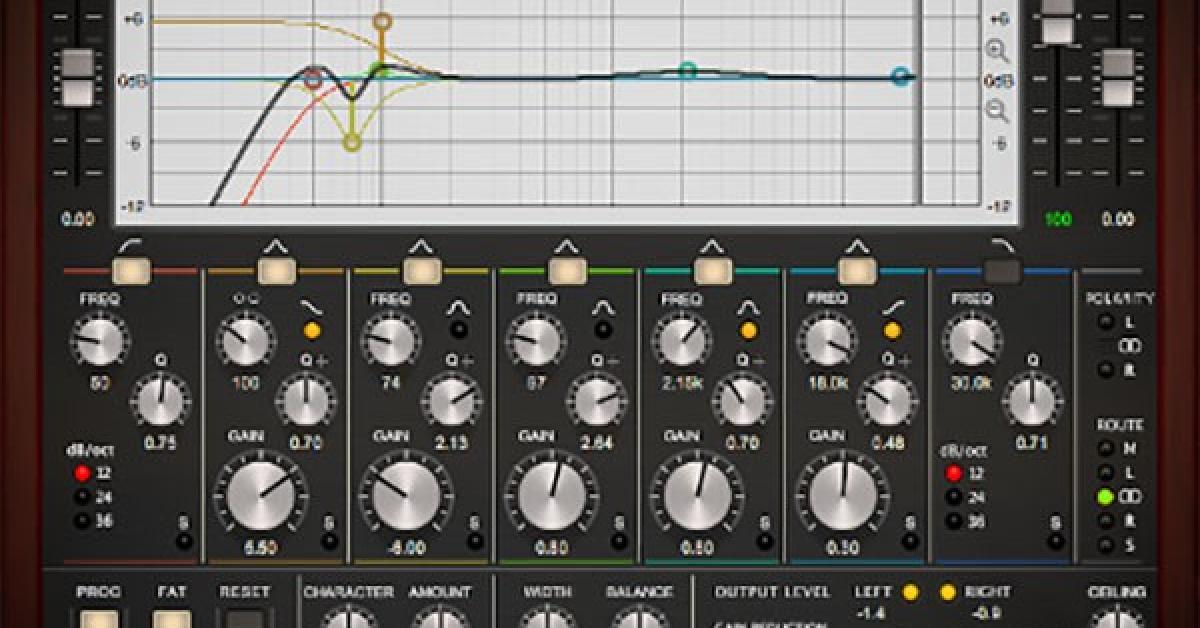Set Route to M (mid)
Viewport: 1200px width, 628px height.
point(1105,449)
